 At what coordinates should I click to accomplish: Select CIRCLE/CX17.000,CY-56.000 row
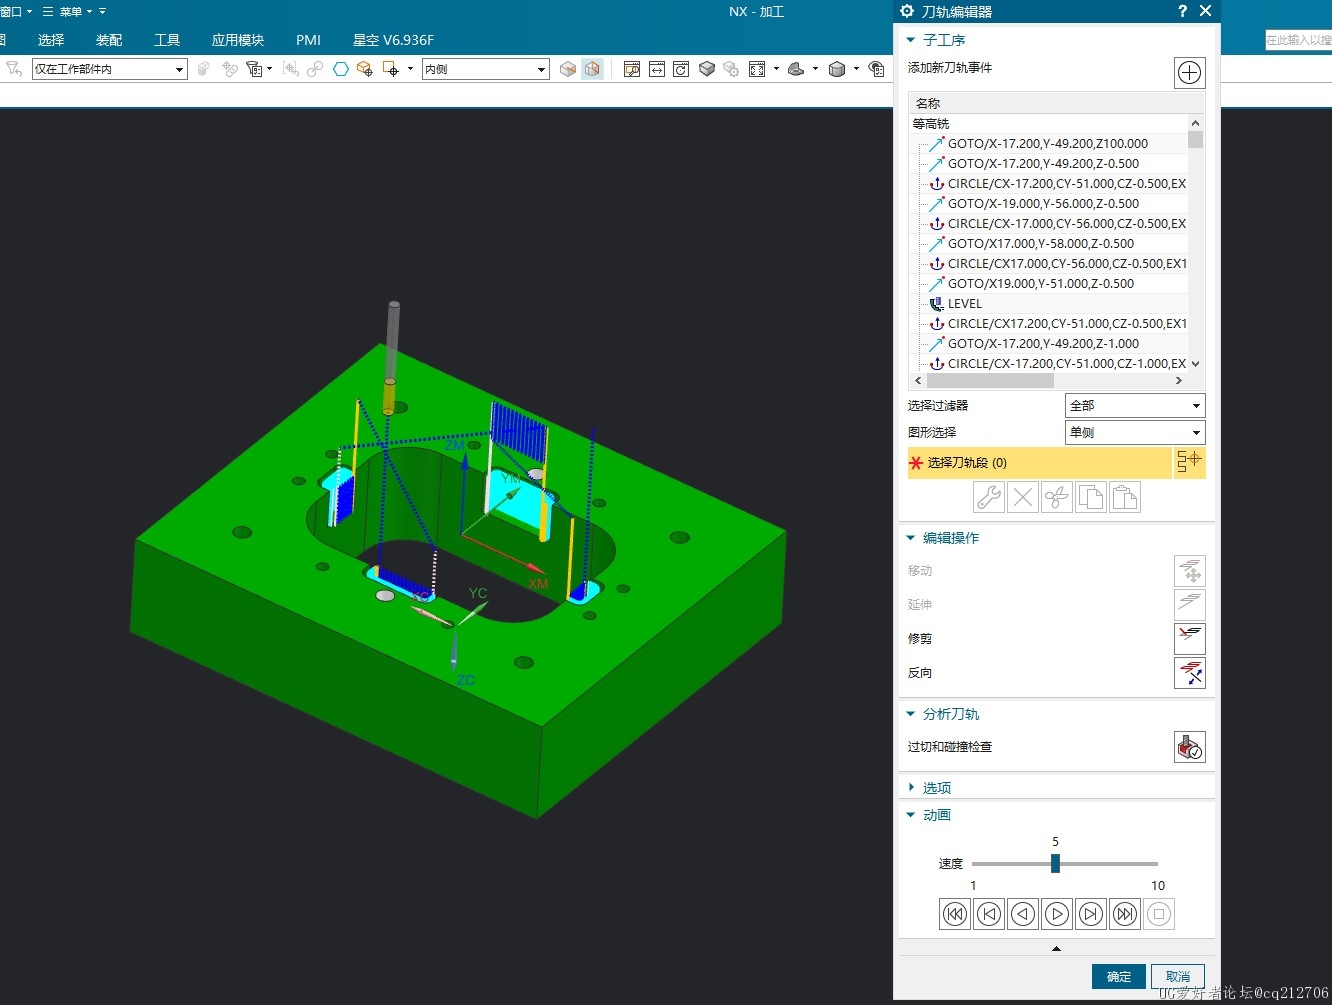(x=1048, y=264)
